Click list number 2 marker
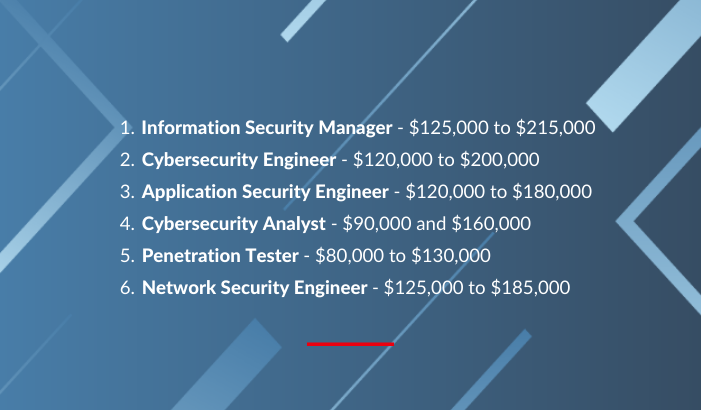 click(127, 160)
